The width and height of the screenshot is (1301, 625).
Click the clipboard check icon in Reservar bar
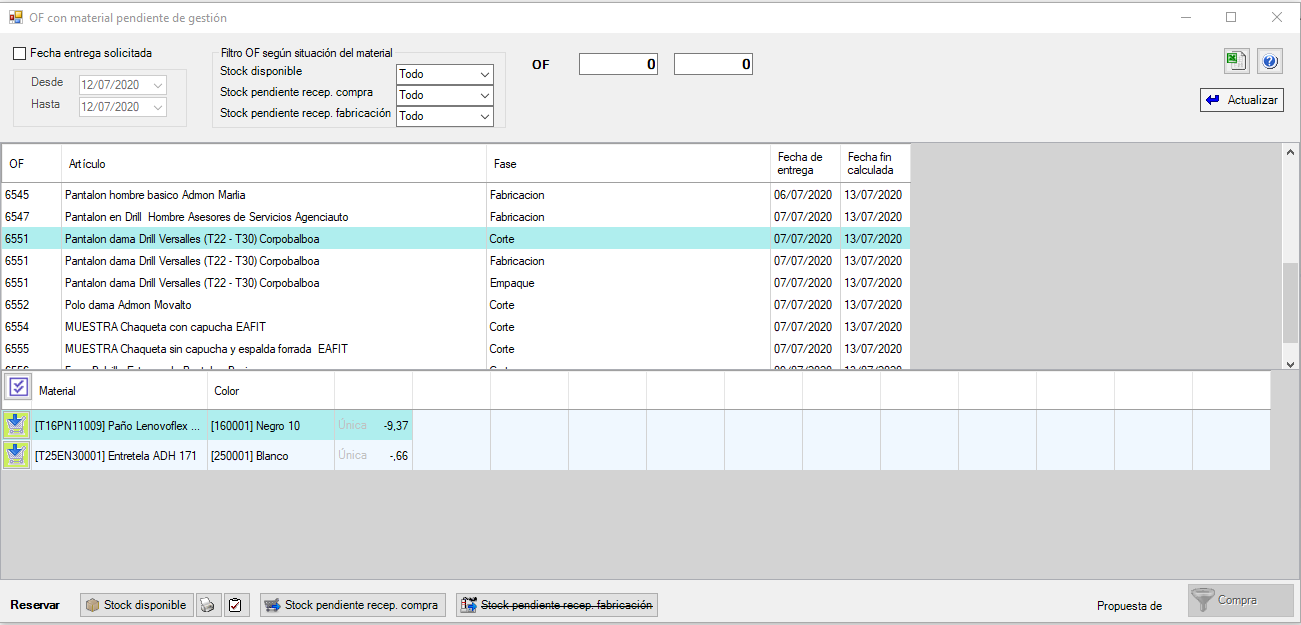(x=236, y=605)
